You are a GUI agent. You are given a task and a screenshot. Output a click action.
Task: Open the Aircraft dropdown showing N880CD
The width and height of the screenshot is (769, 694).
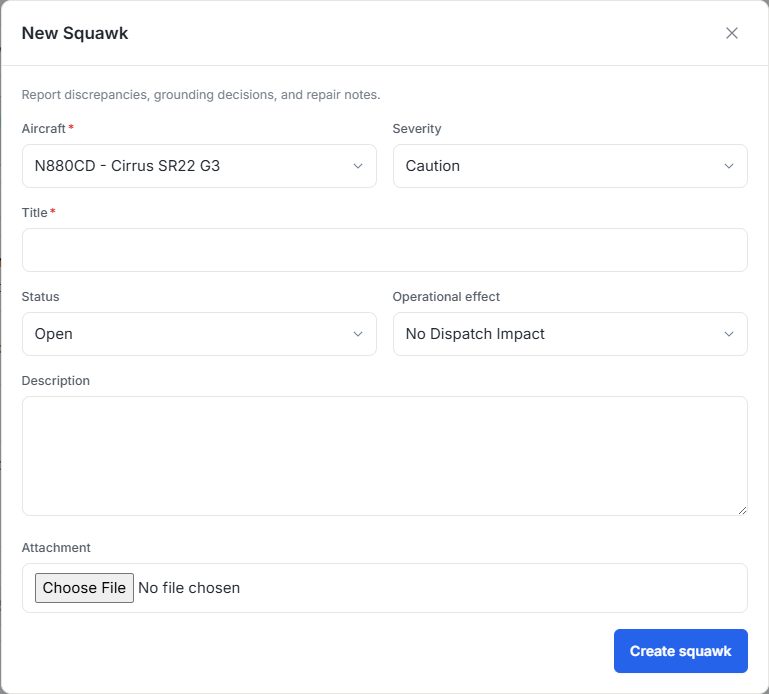tap(199, 166)
